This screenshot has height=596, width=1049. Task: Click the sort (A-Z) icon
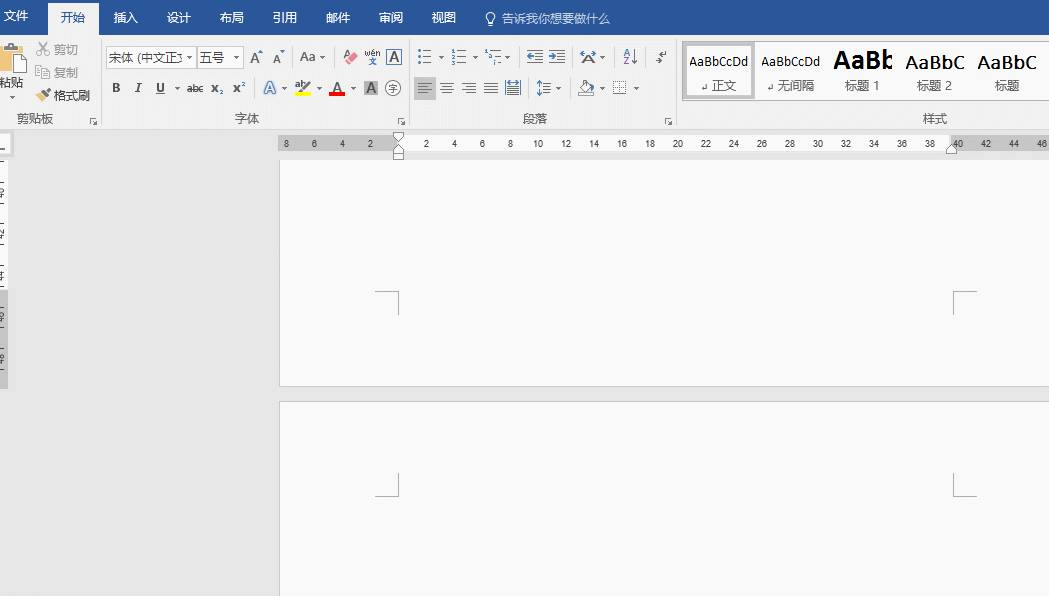point(630,57)
